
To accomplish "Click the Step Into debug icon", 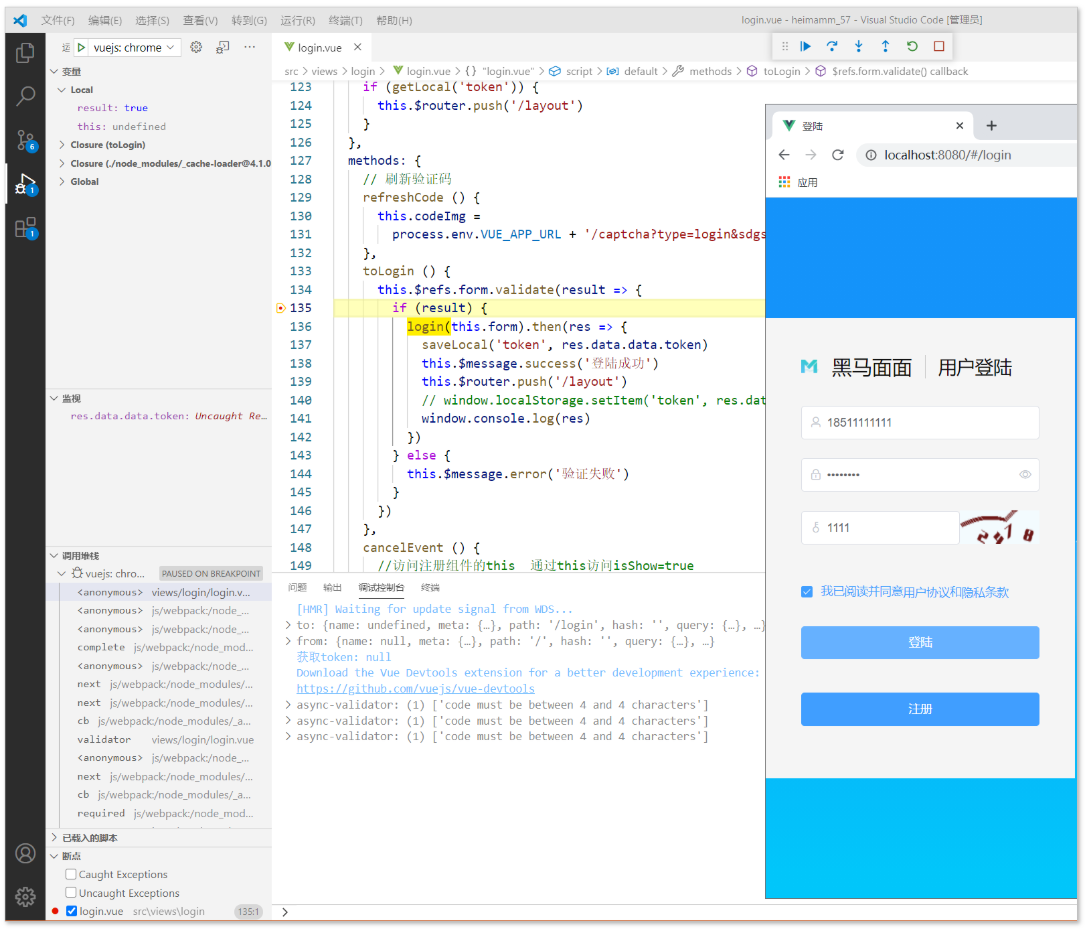I will pyautogui.click(x=858, y=47).
